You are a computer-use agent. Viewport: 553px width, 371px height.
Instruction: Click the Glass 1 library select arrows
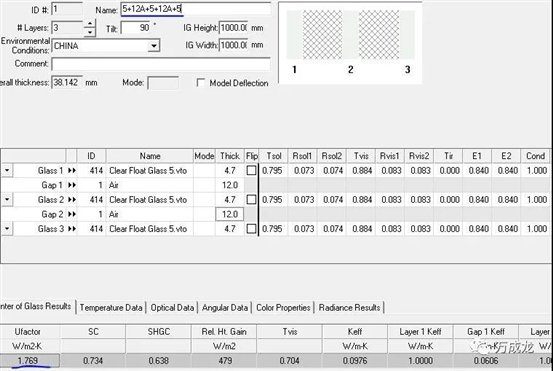pyautogui.click(x=72, y=171)
